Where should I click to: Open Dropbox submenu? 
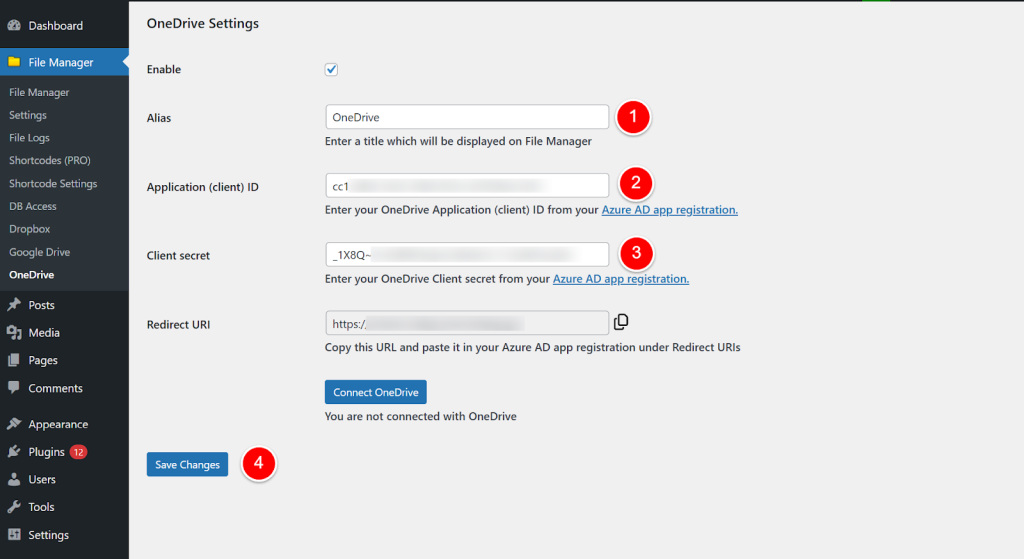(29, 229)
